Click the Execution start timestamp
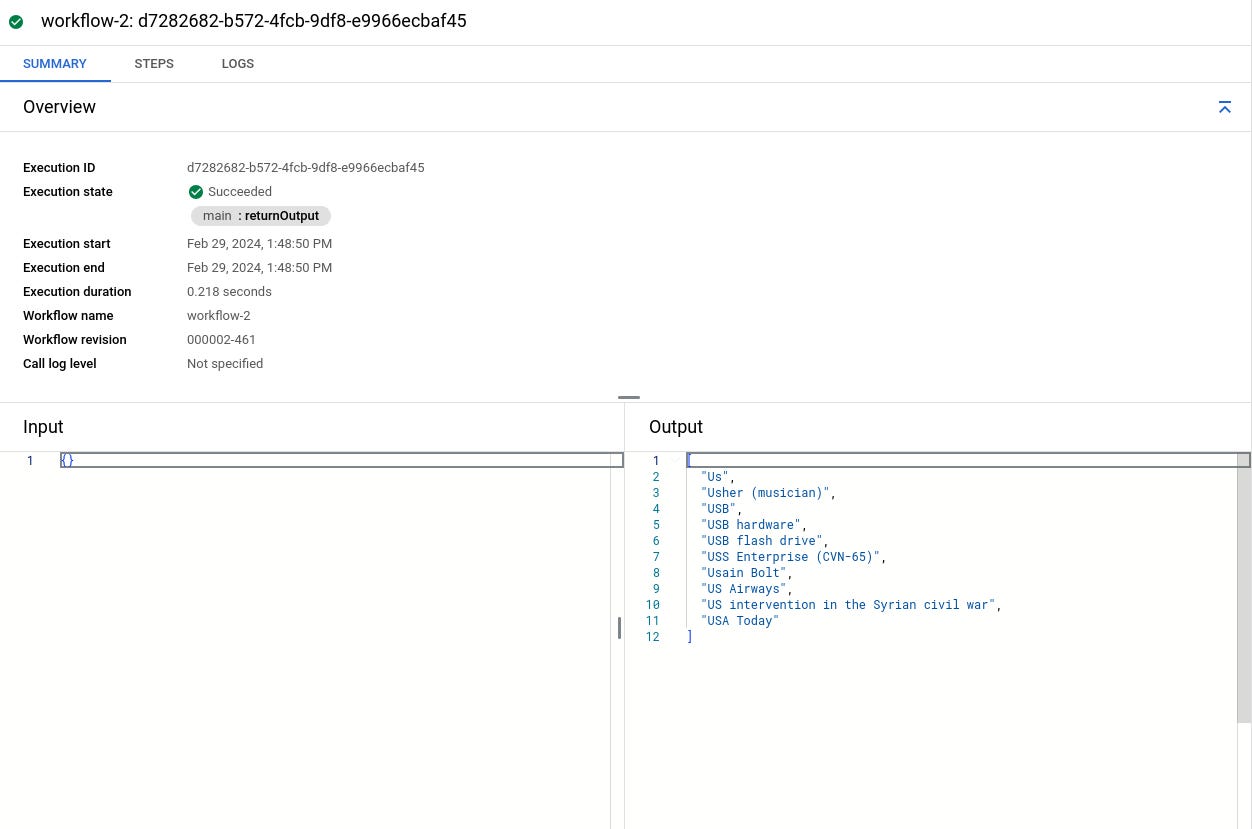The height and width of the screenshot is (829, 1252). pos(260,244)
